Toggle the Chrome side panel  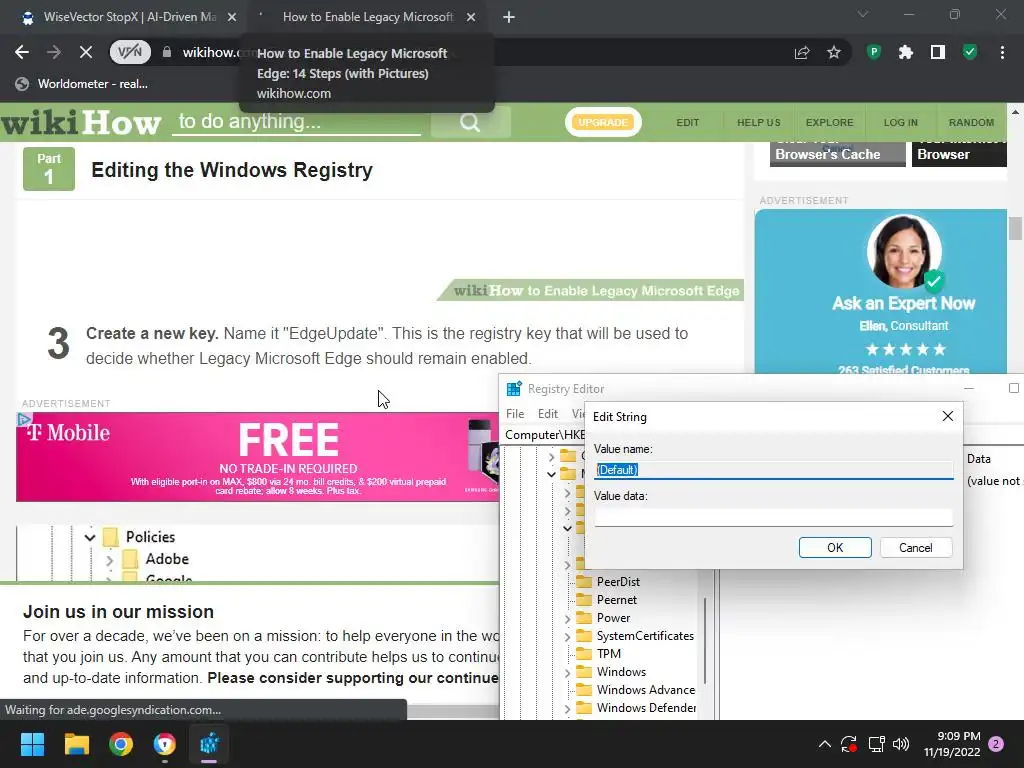click(938, 52)
